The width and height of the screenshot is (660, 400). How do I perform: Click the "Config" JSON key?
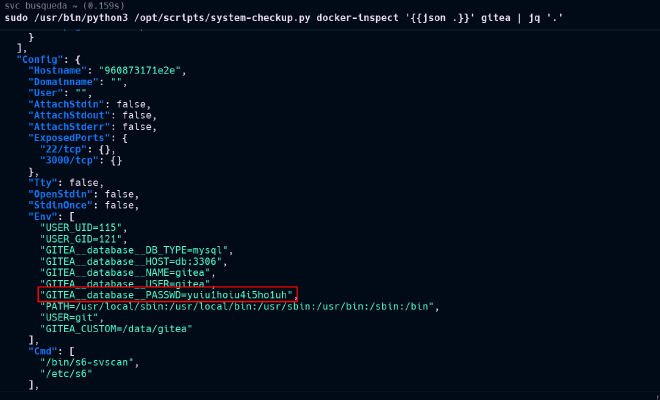[x=40, y=59]
